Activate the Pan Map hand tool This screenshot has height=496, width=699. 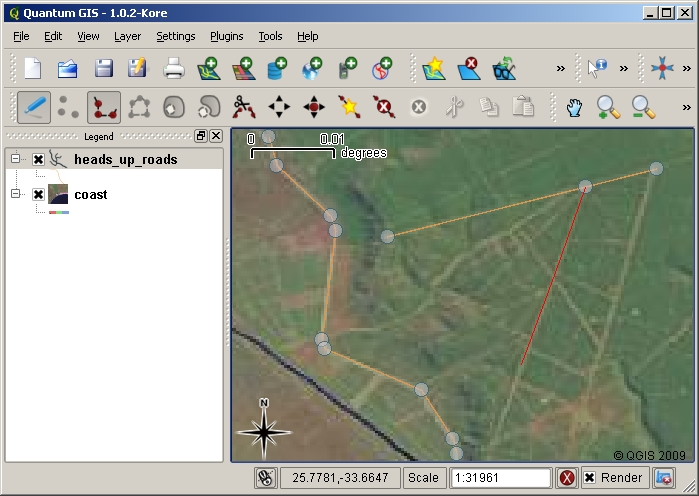(x=574, y=106)
